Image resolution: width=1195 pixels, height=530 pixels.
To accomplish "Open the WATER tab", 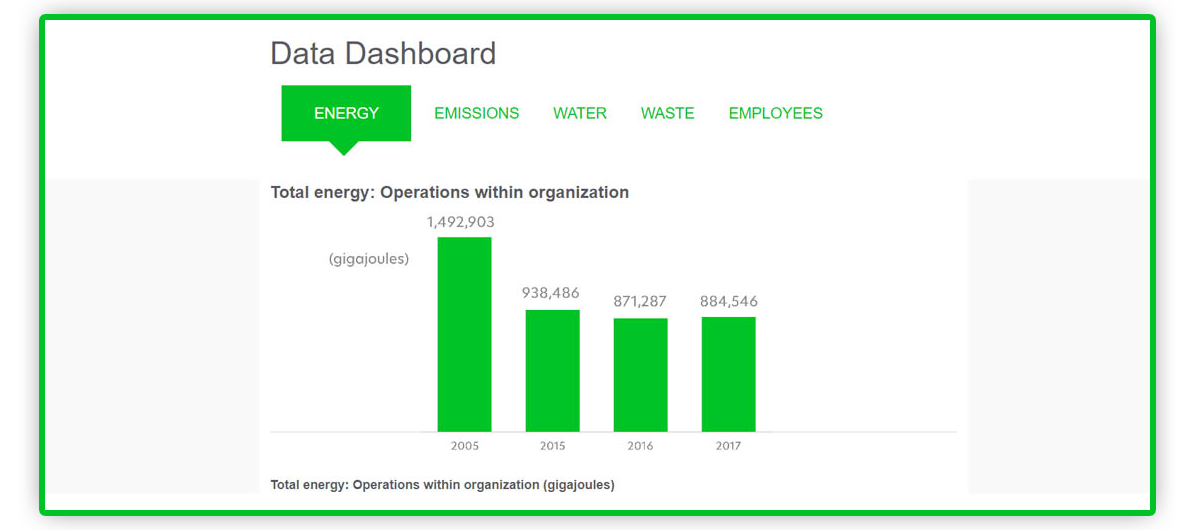I will click(580, 114).
